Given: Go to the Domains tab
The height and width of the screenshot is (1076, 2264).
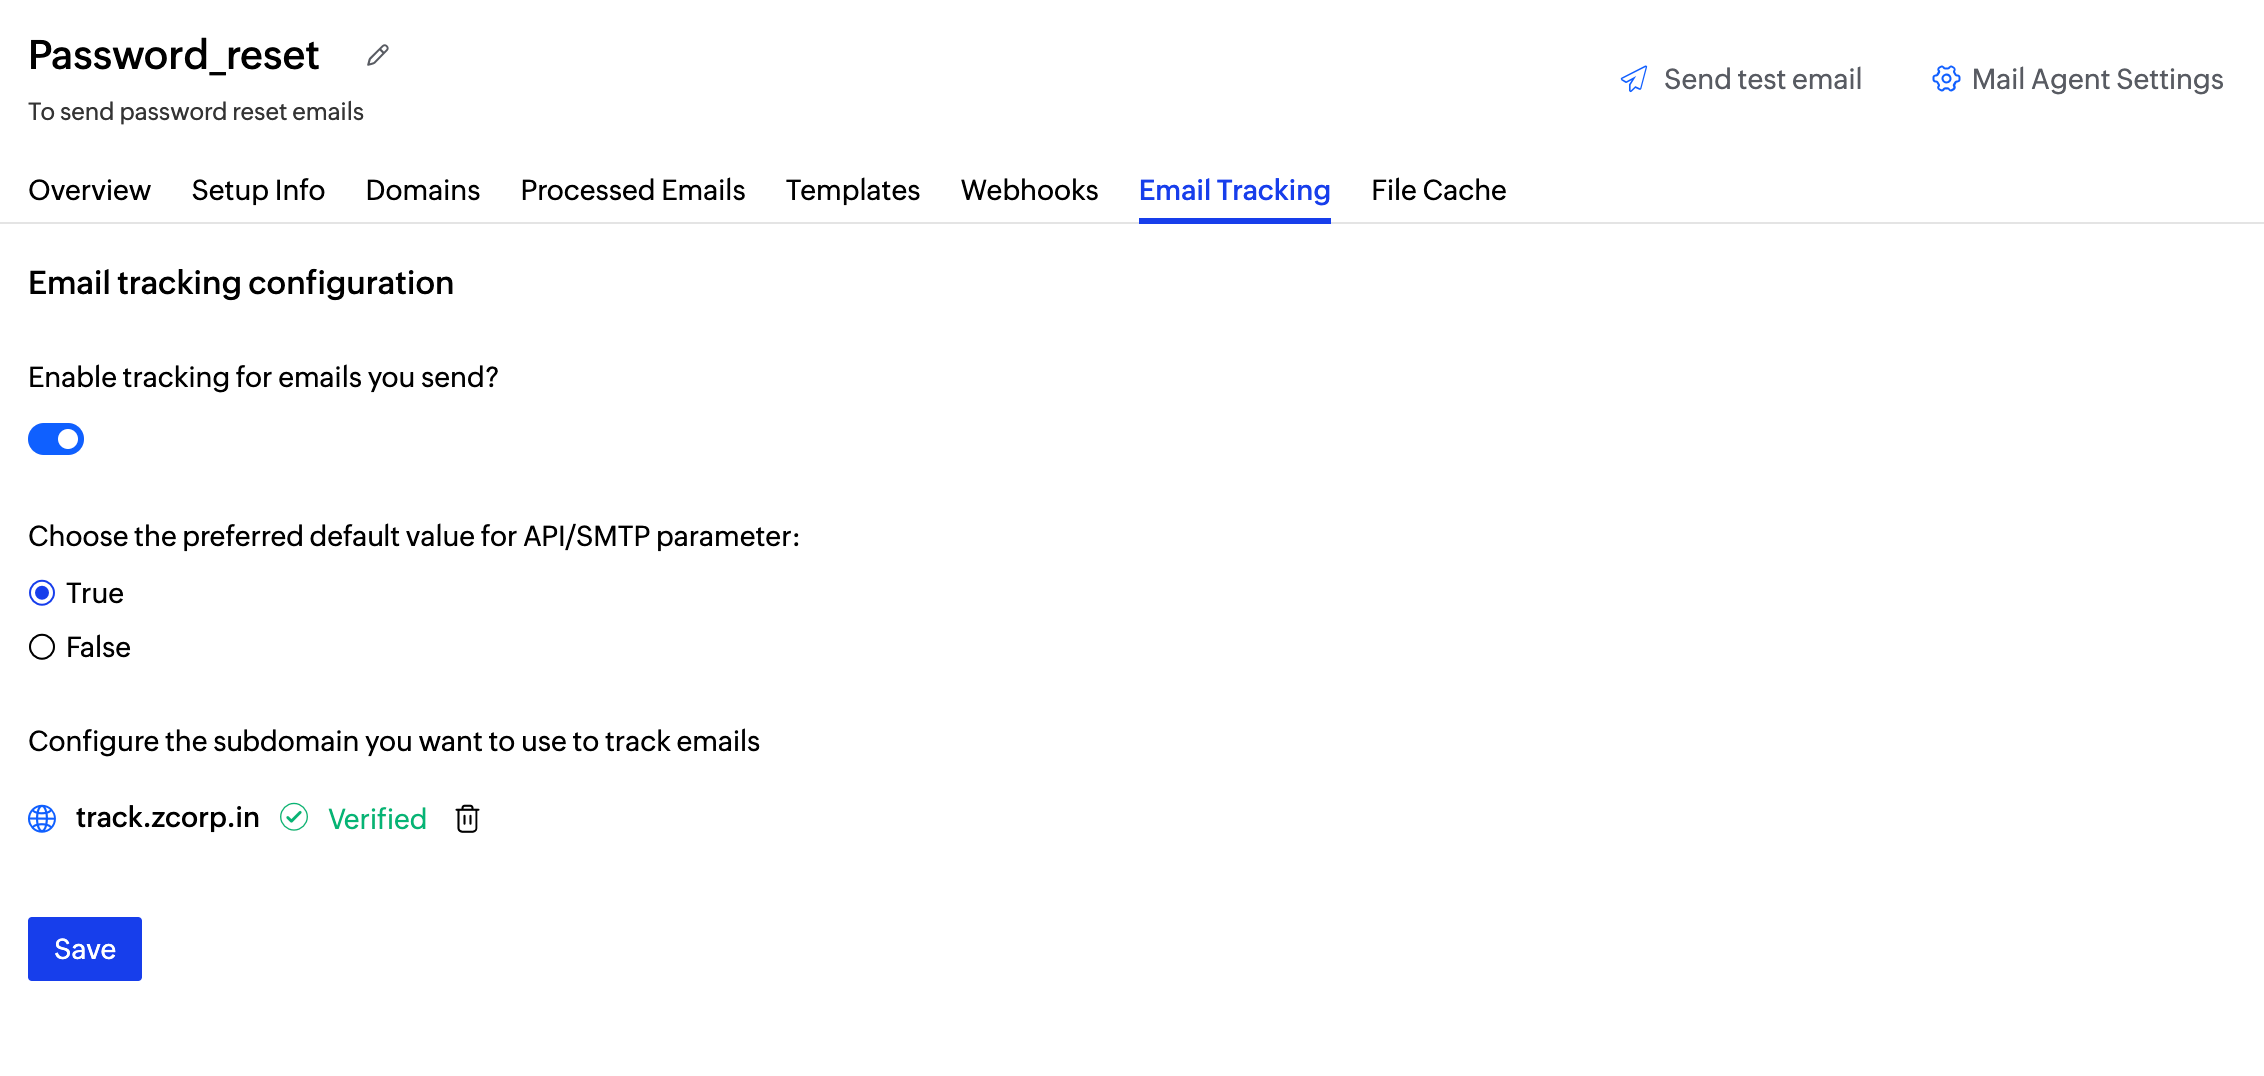Looking at the screenshot, I should (422, 190).
